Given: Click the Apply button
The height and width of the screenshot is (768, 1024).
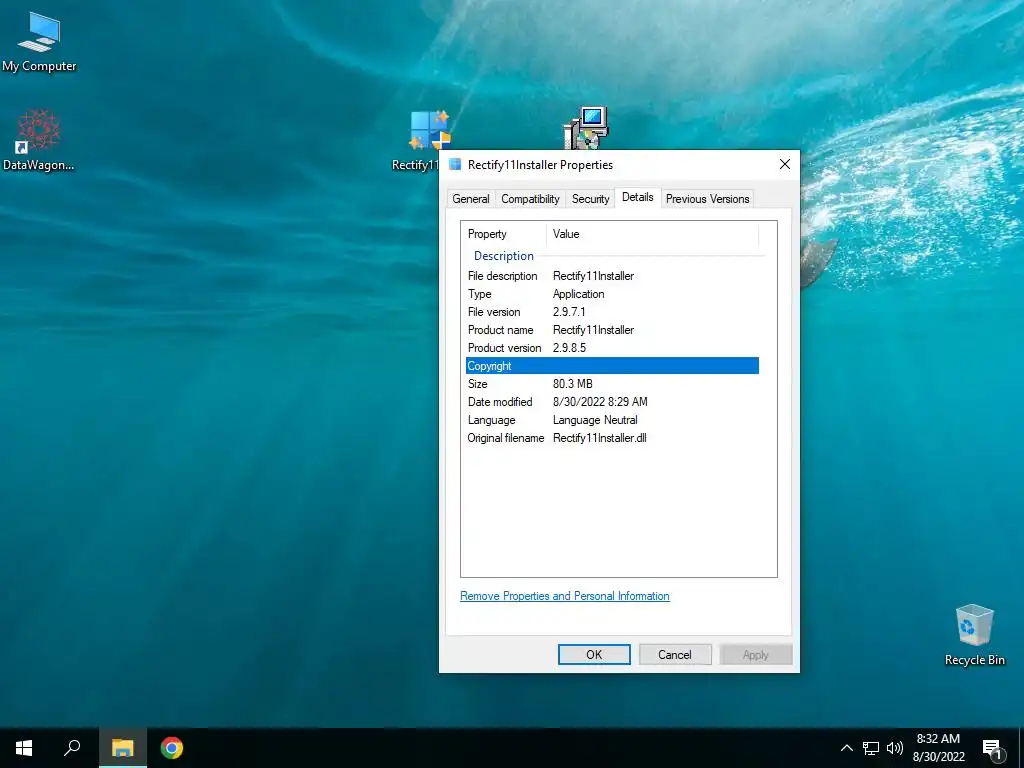Looking at the screenshot, I should 756,654.
